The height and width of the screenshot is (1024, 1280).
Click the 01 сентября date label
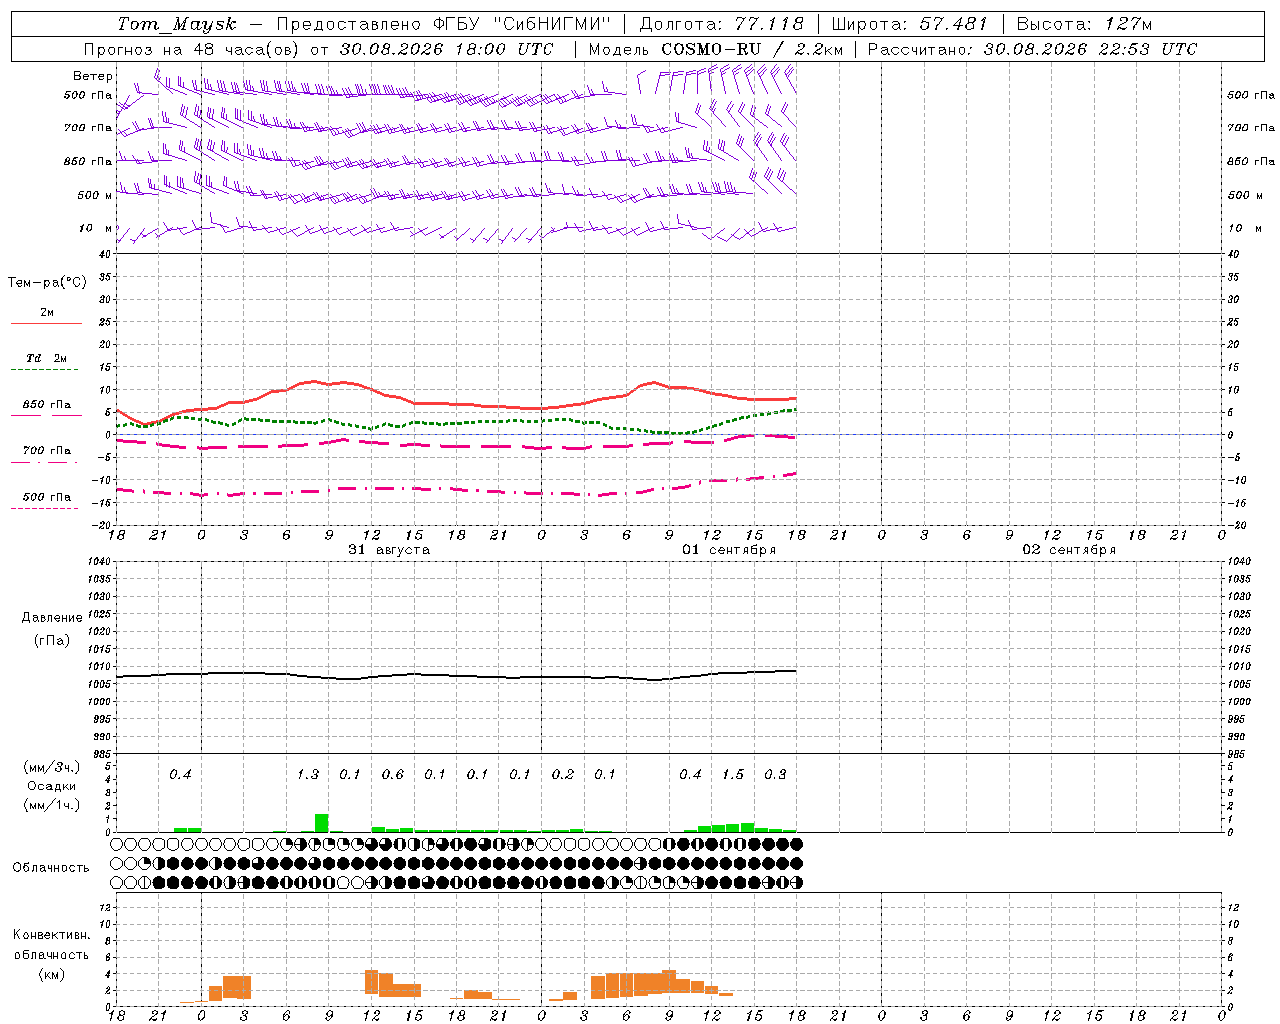click(x=729, y=549)
